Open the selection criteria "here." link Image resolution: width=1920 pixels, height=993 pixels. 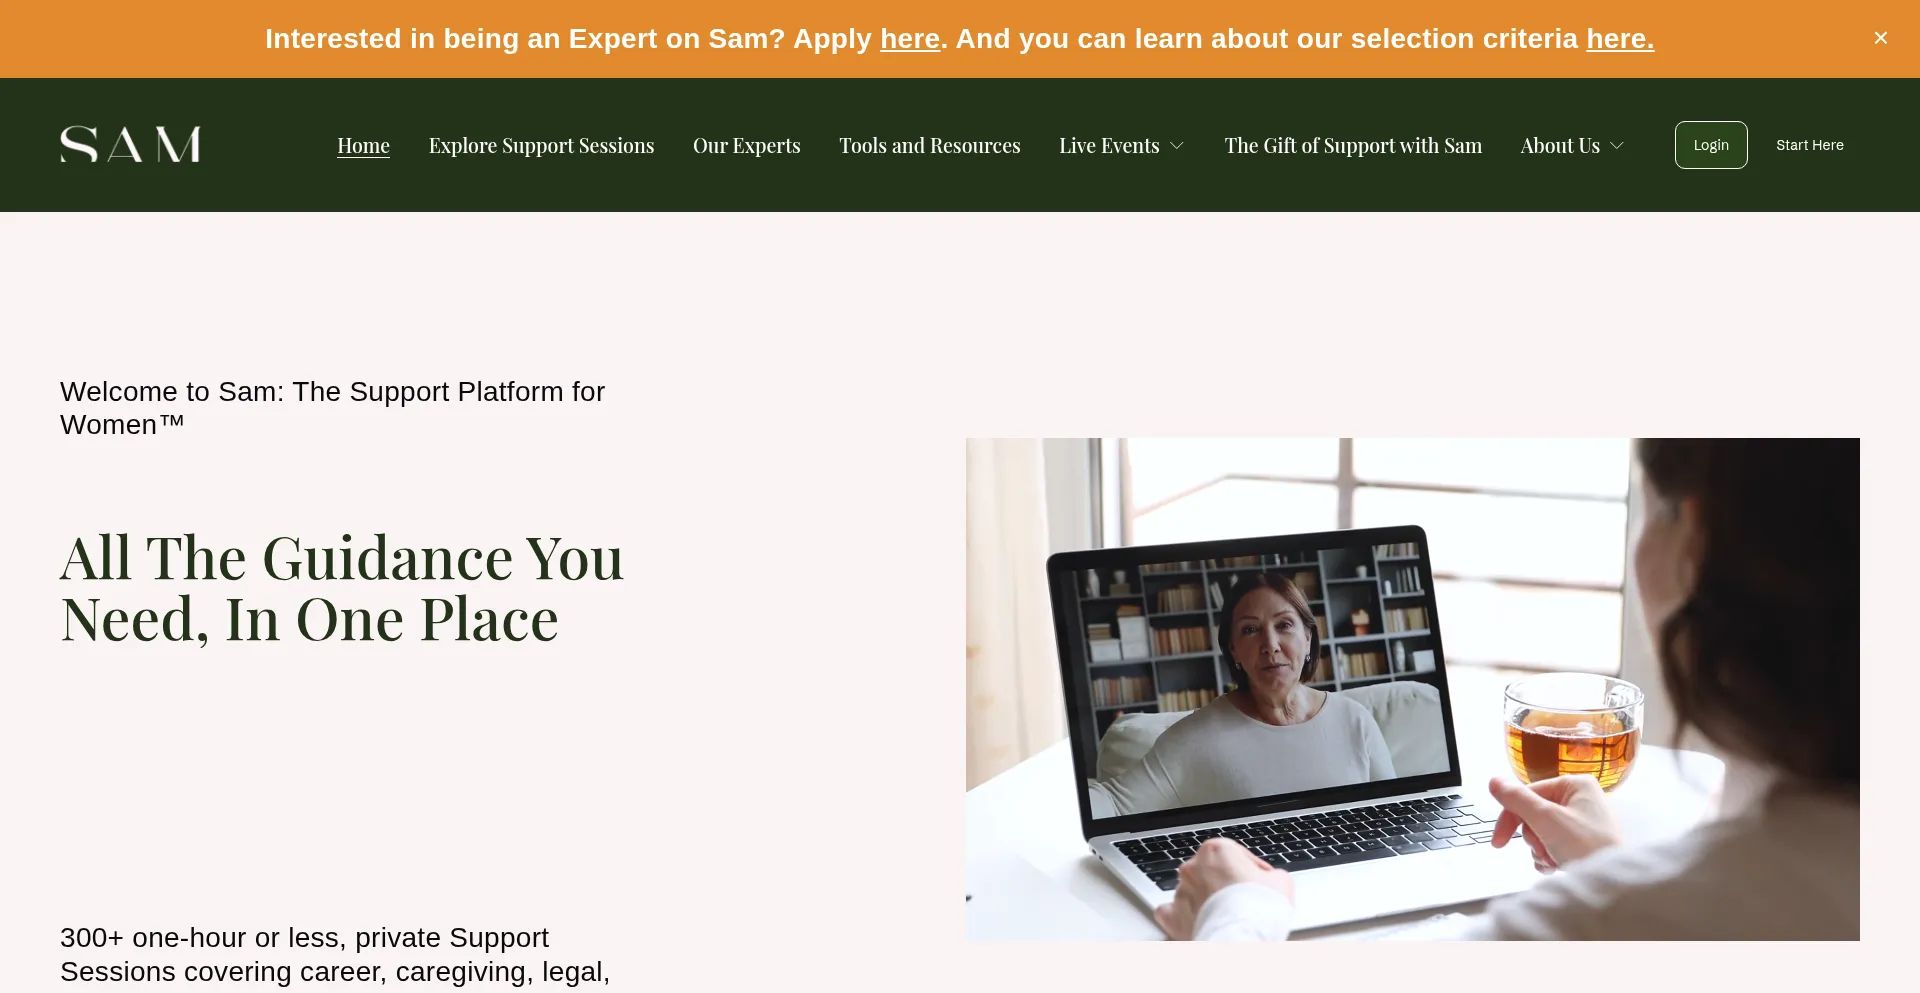pos(1619,39)
